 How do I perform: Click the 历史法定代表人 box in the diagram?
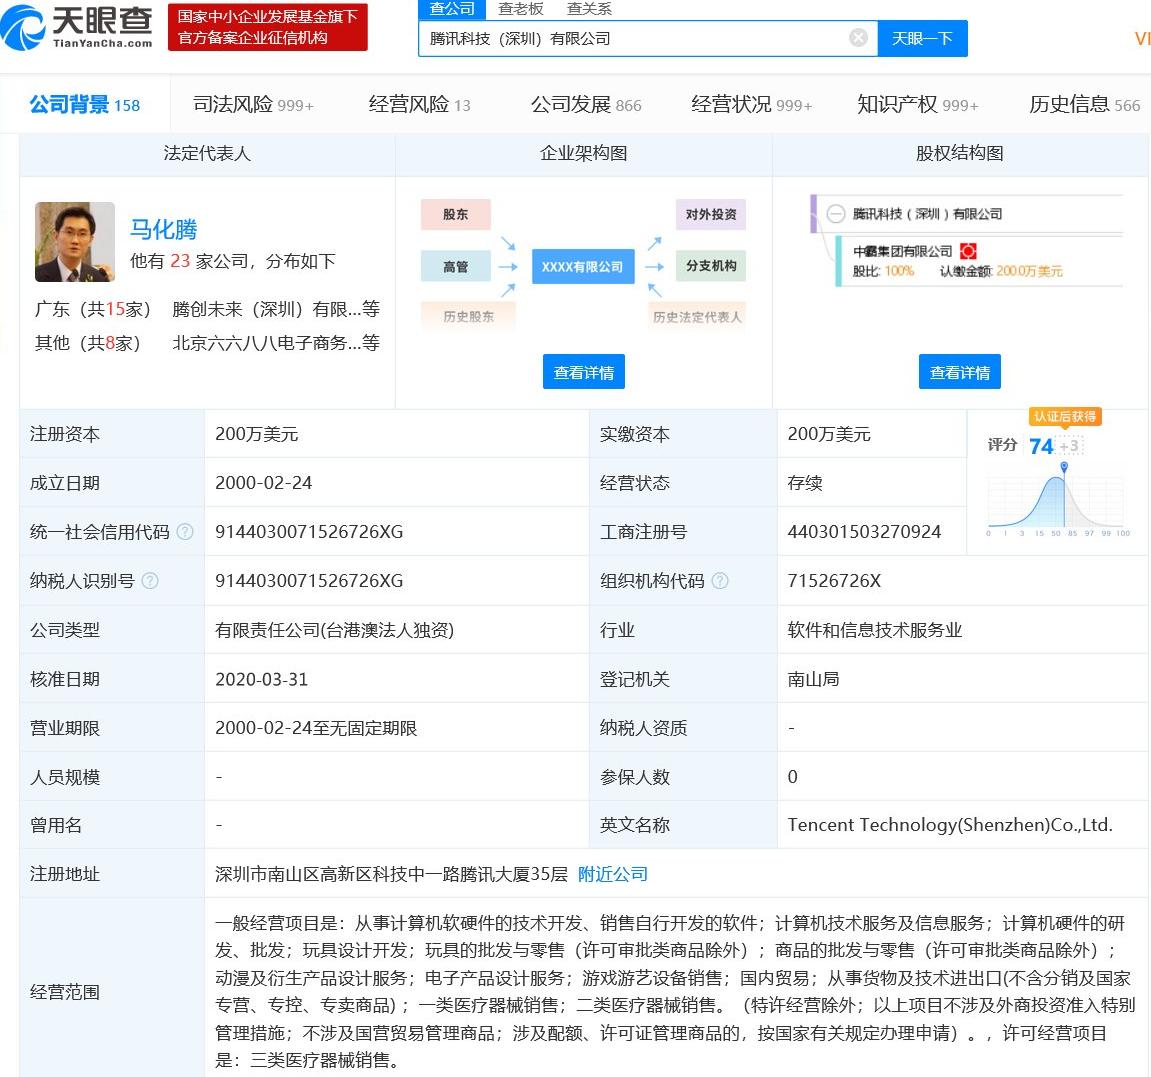point(697,316)
